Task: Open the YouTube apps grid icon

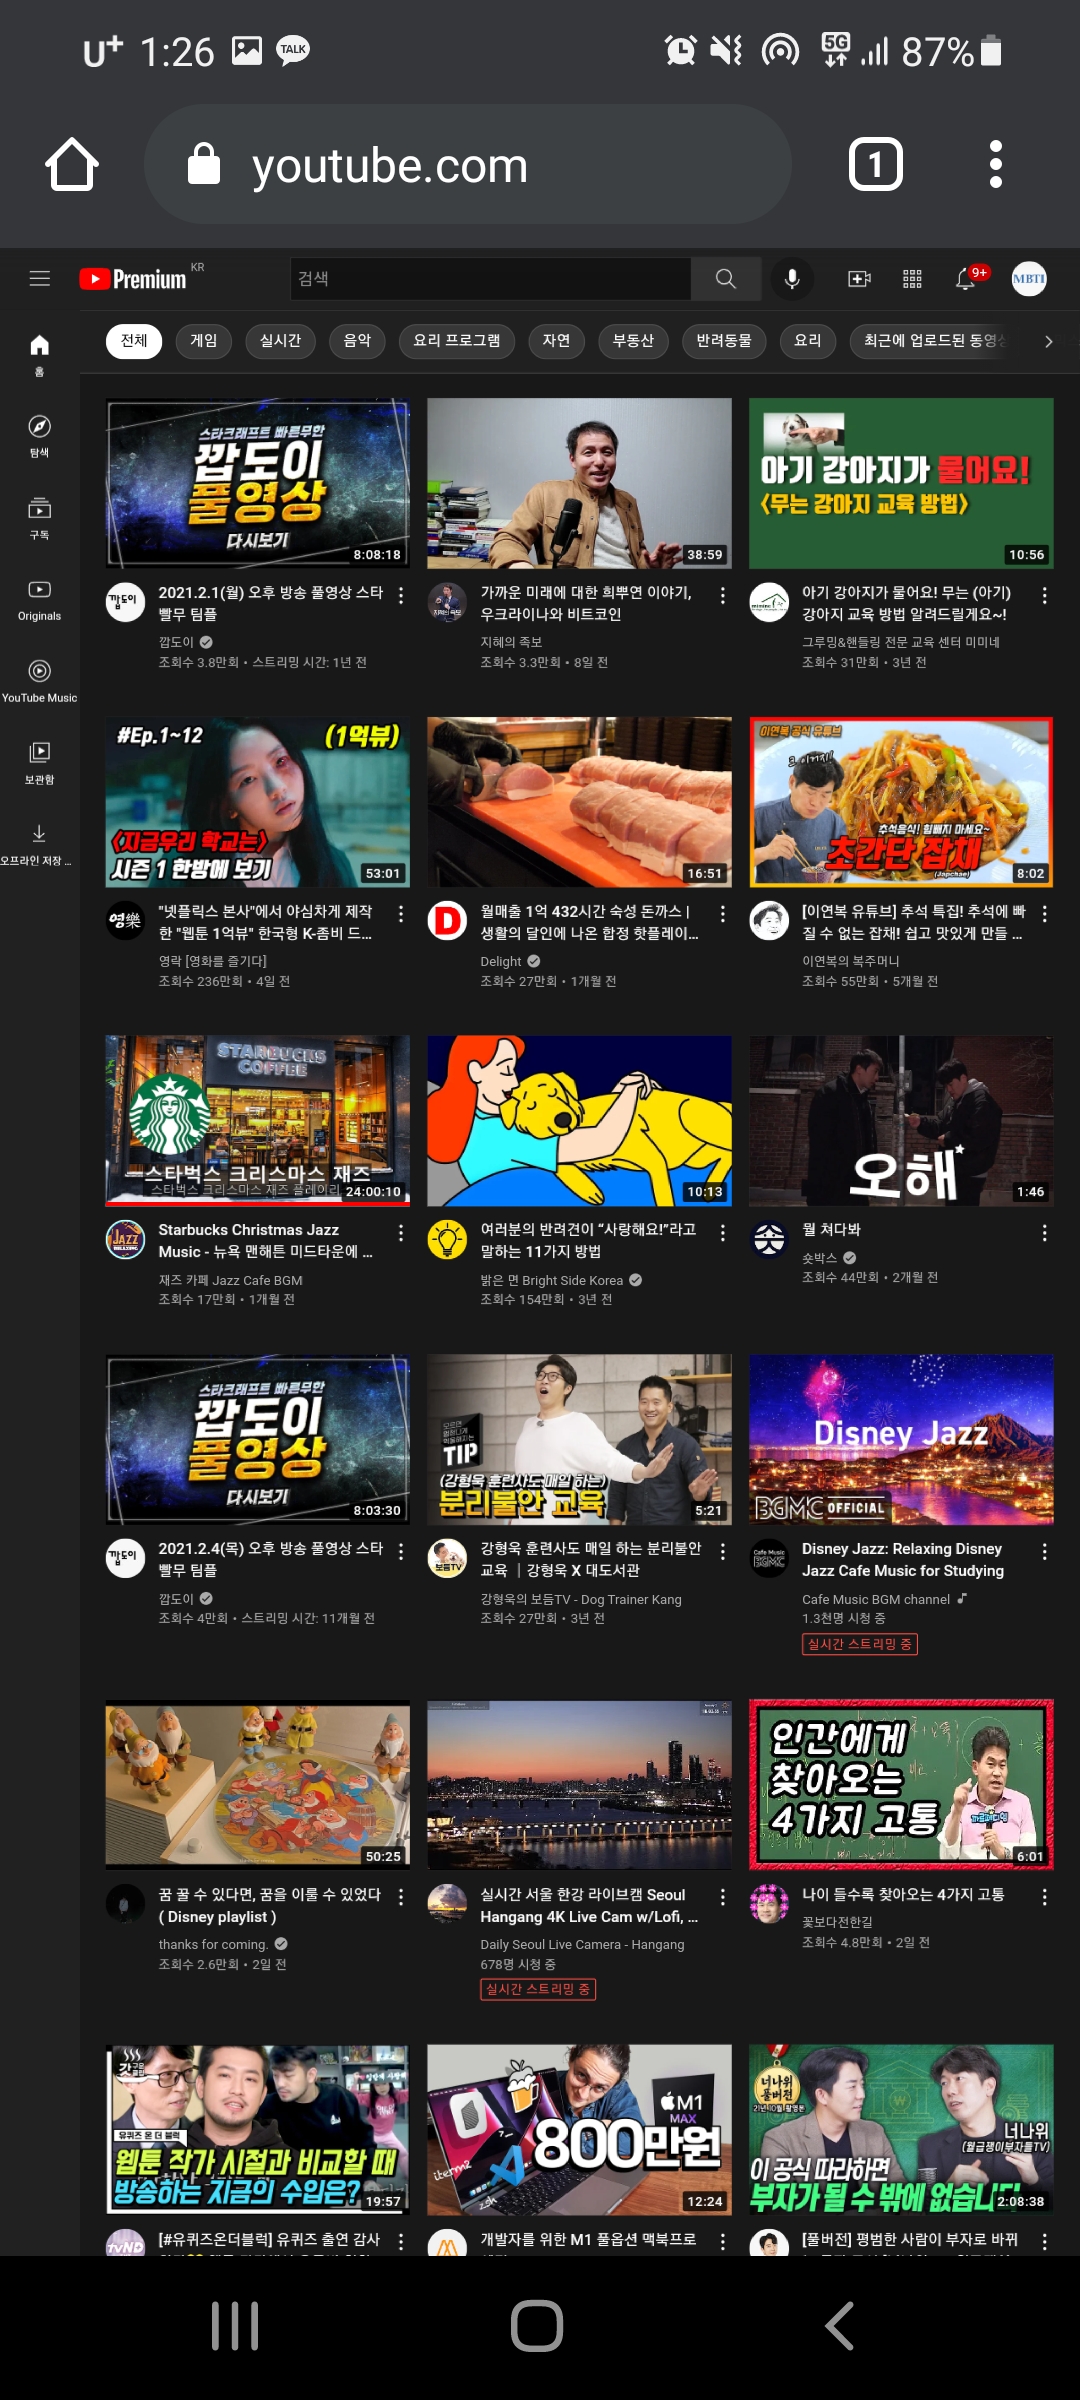Action: pos(912,279)
